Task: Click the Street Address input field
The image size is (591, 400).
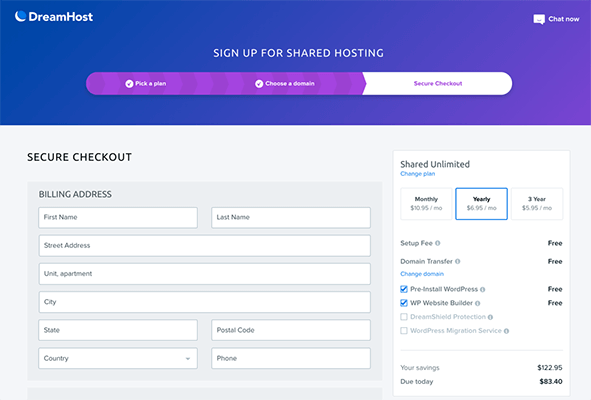Action: click(x=205, y=245)
